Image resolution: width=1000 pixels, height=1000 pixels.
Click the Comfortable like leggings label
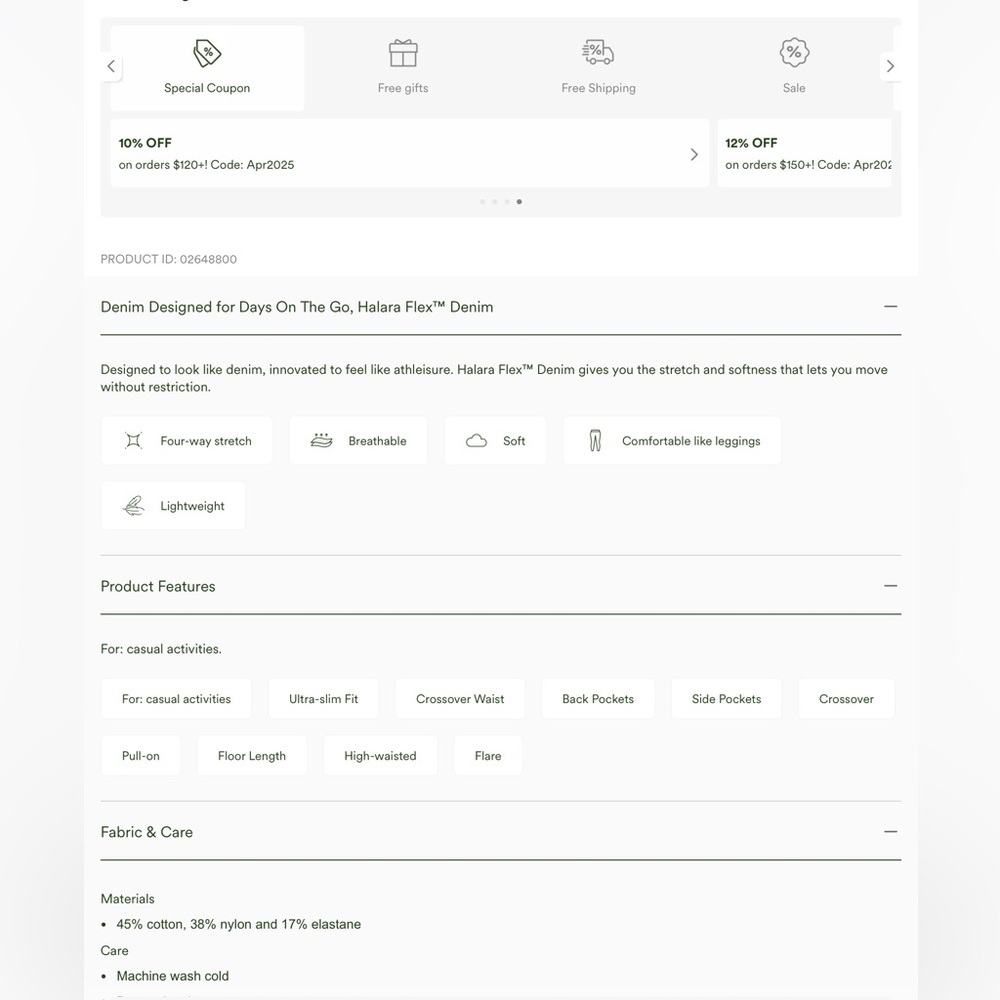691,441
